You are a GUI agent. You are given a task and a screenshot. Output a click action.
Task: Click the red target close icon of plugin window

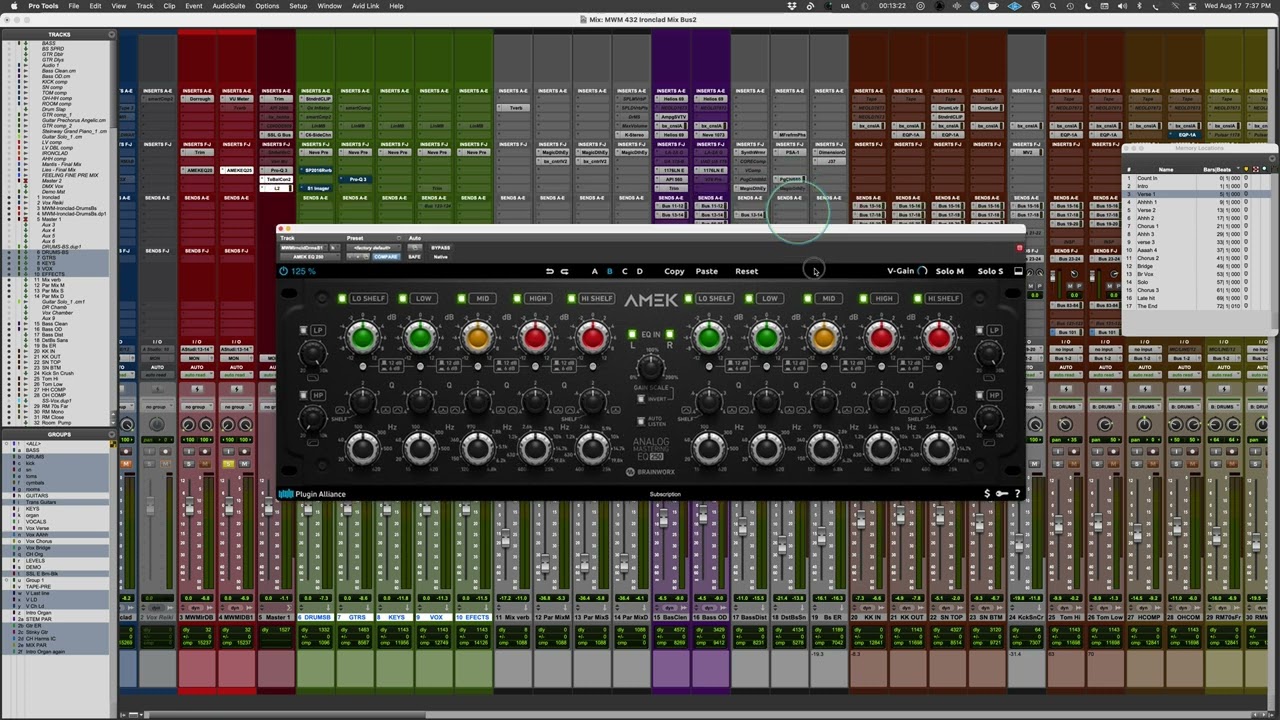click(x=1019, y=248)
